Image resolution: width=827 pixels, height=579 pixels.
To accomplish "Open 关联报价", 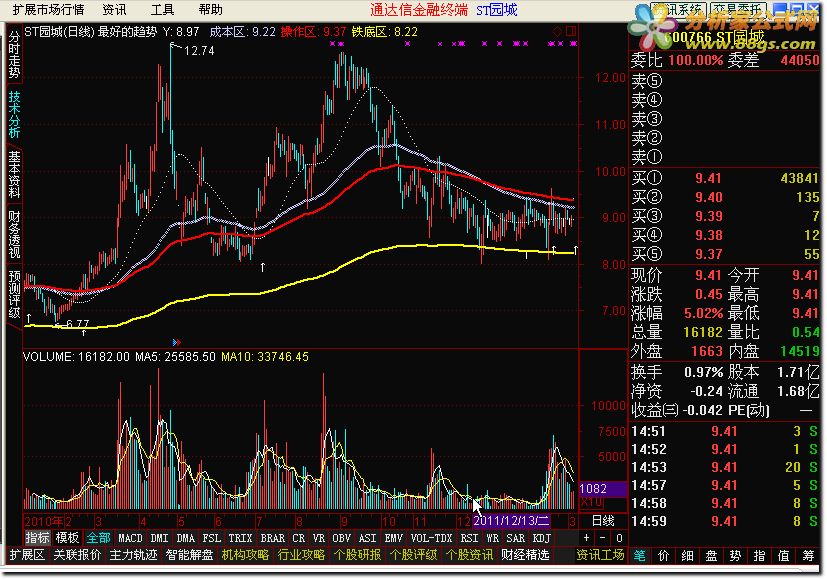I will click(x=78, y=555).
